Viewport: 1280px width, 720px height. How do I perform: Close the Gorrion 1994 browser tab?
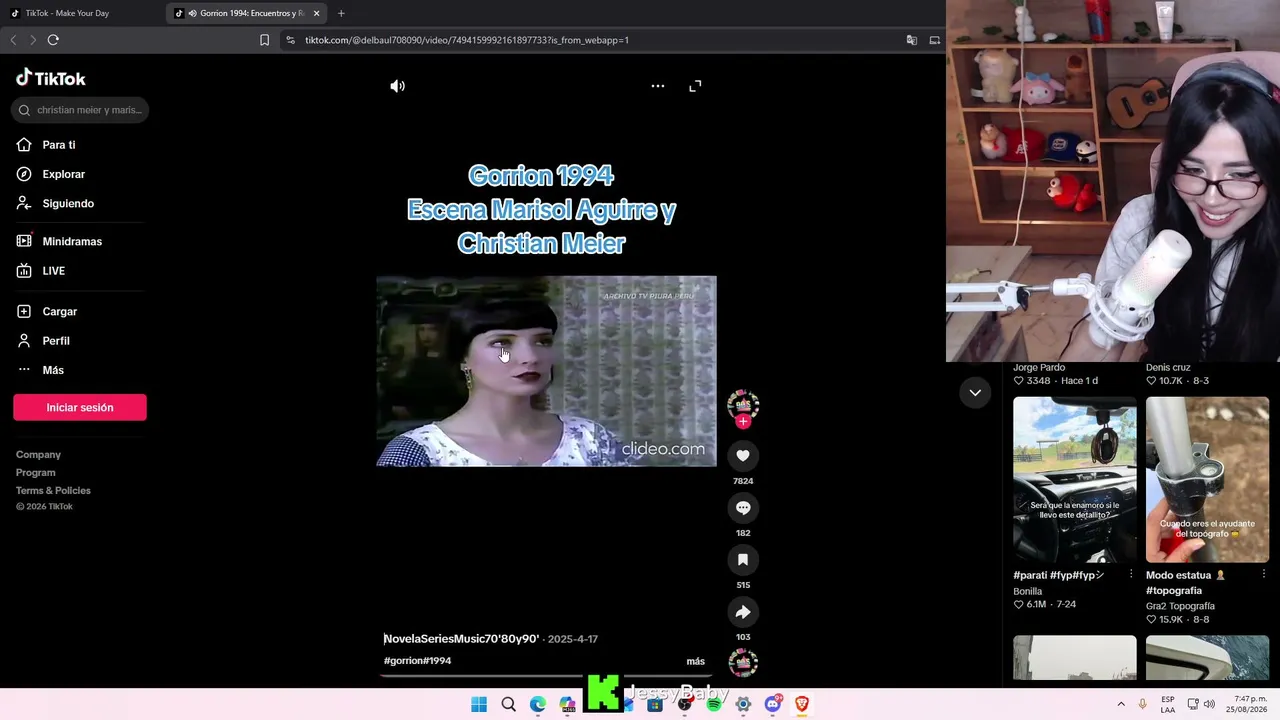[316, 13]
